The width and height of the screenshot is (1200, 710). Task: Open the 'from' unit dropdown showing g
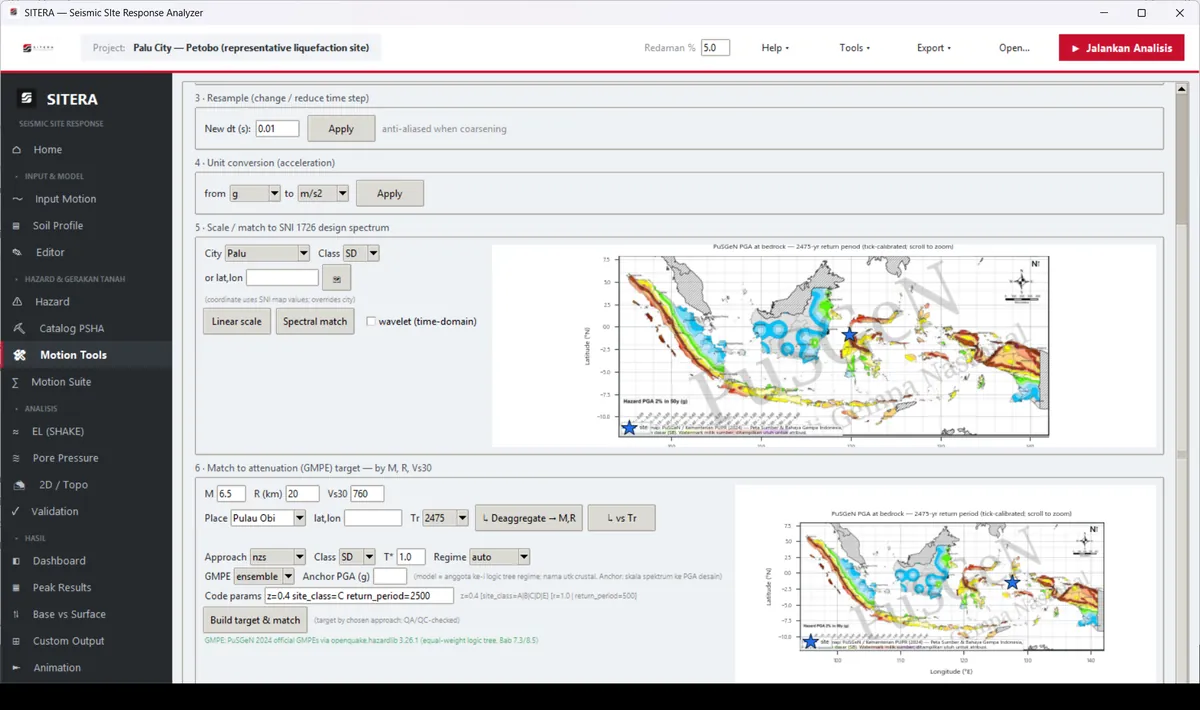tap(255, 194)
